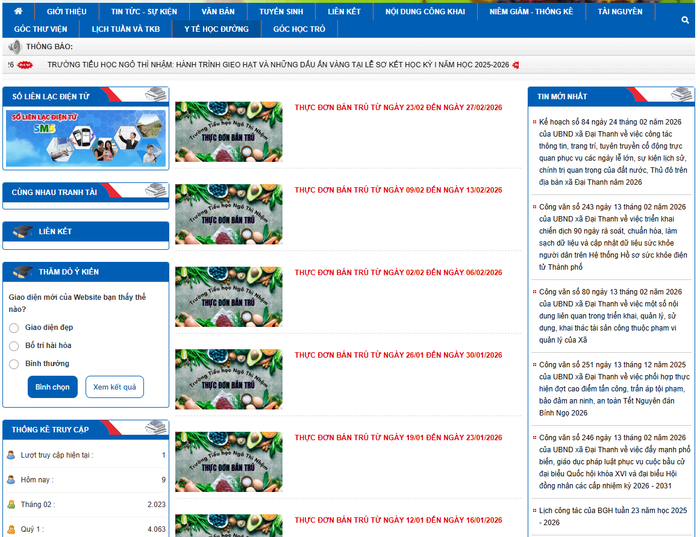Open menu article for 19/01 đến 23/01/2026
Viewport: 700px width, 537px height.
[398, 438]
